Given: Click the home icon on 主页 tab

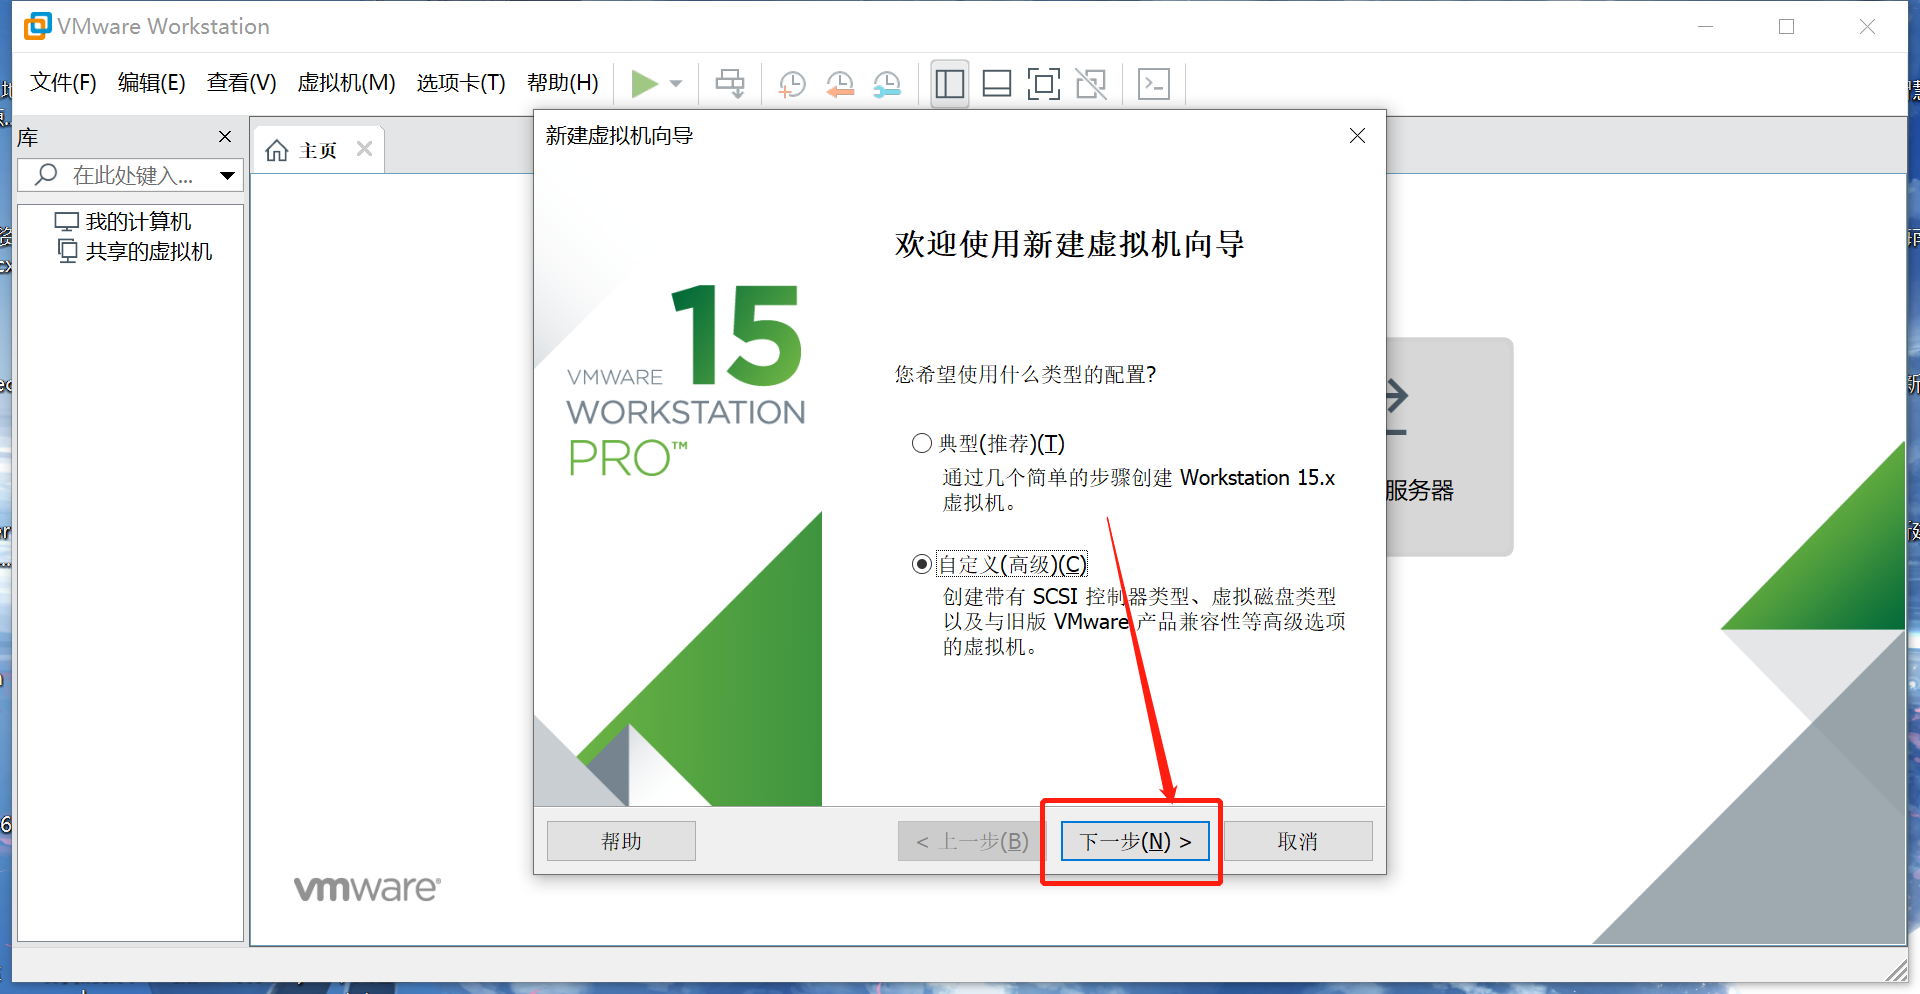Looking at the screenshot, I should click(x=277, y=151).
